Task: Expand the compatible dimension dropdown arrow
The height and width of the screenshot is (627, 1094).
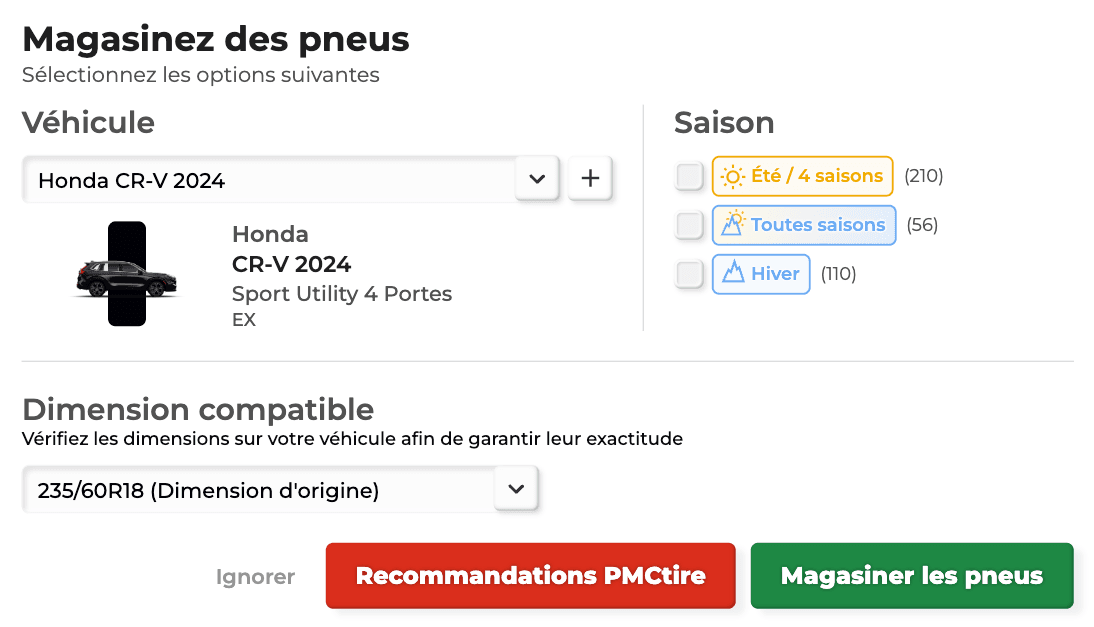Action: [x=516, y=489]
